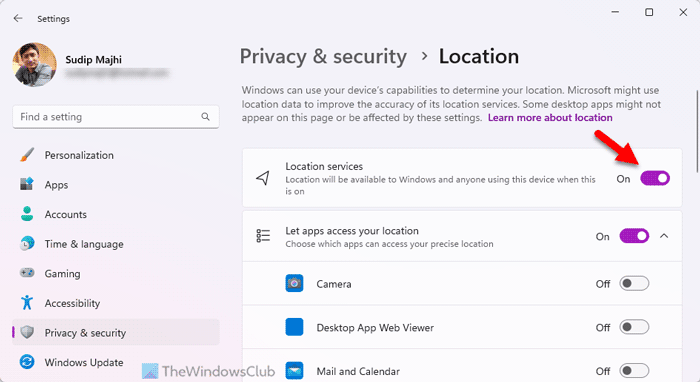Click the Sudip Majhi account name
Image resolution: width=700 pixels, height=382 pixels.
tap(93, 60)
